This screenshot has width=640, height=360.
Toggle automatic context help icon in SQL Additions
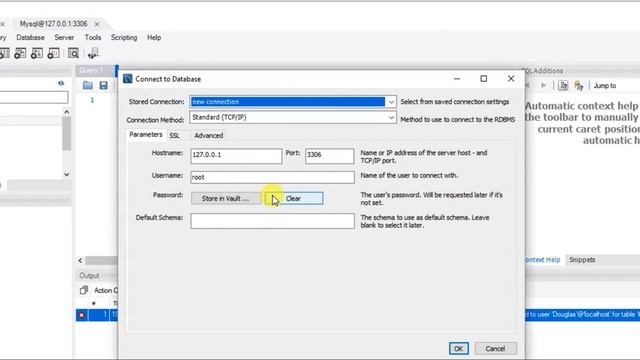(578, 85)
